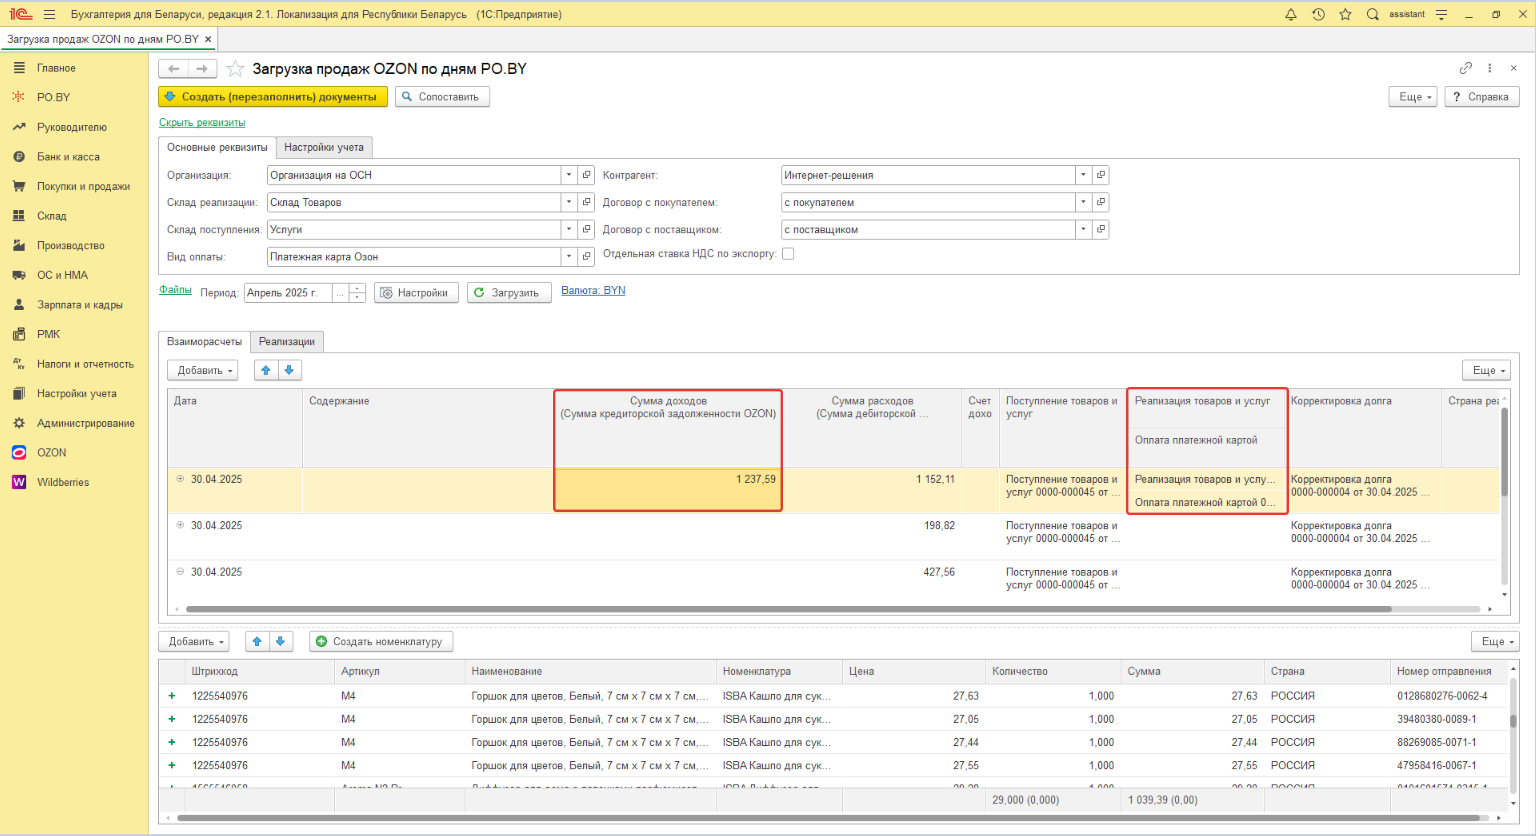Open history clock icon
Screen dimensions: 1536x836
click(1318, 14)
